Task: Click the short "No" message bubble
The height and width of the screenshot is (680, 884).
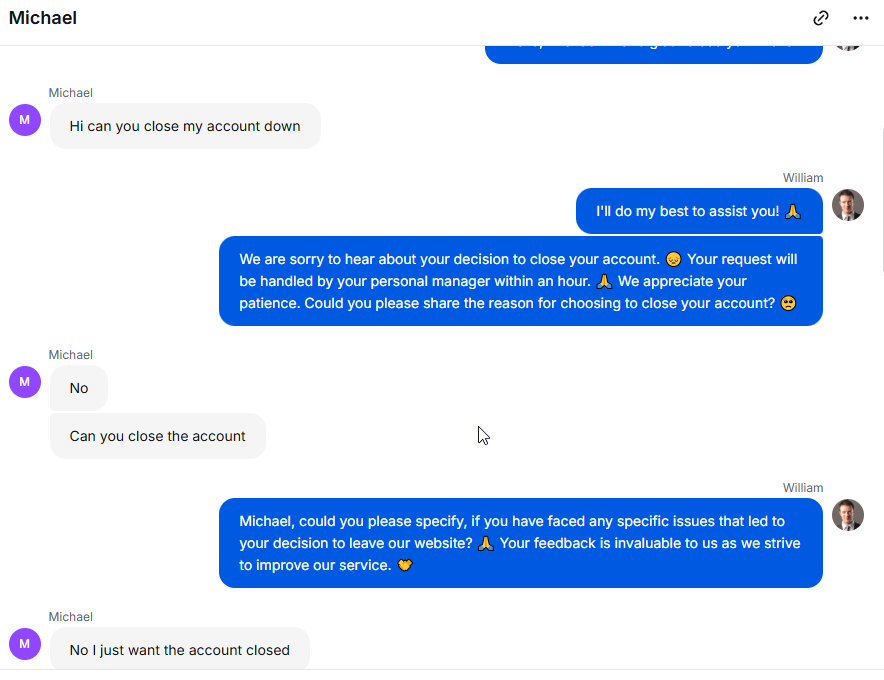Action: (x=79, y=388)
